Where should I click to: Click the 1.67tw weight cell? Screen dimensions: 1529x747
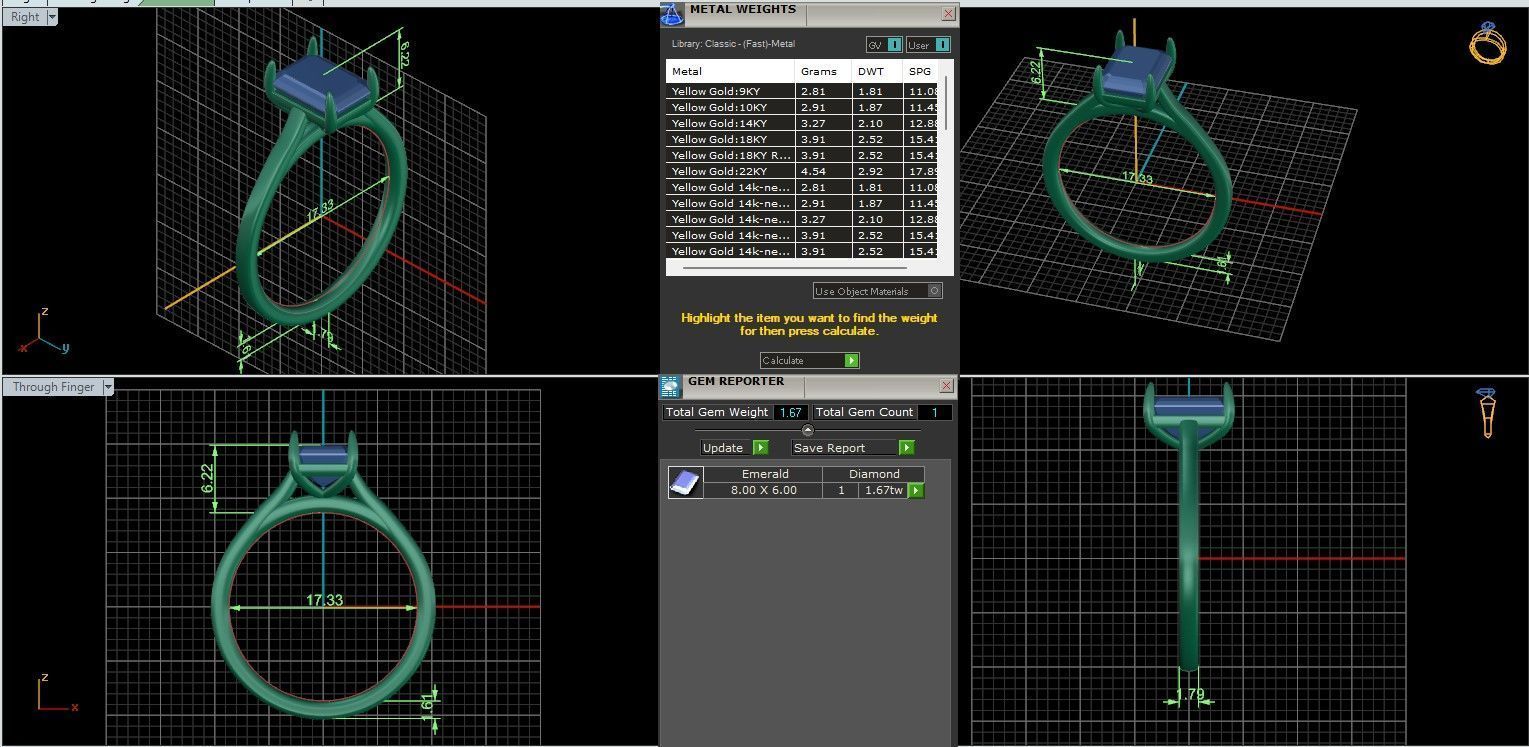884,491
